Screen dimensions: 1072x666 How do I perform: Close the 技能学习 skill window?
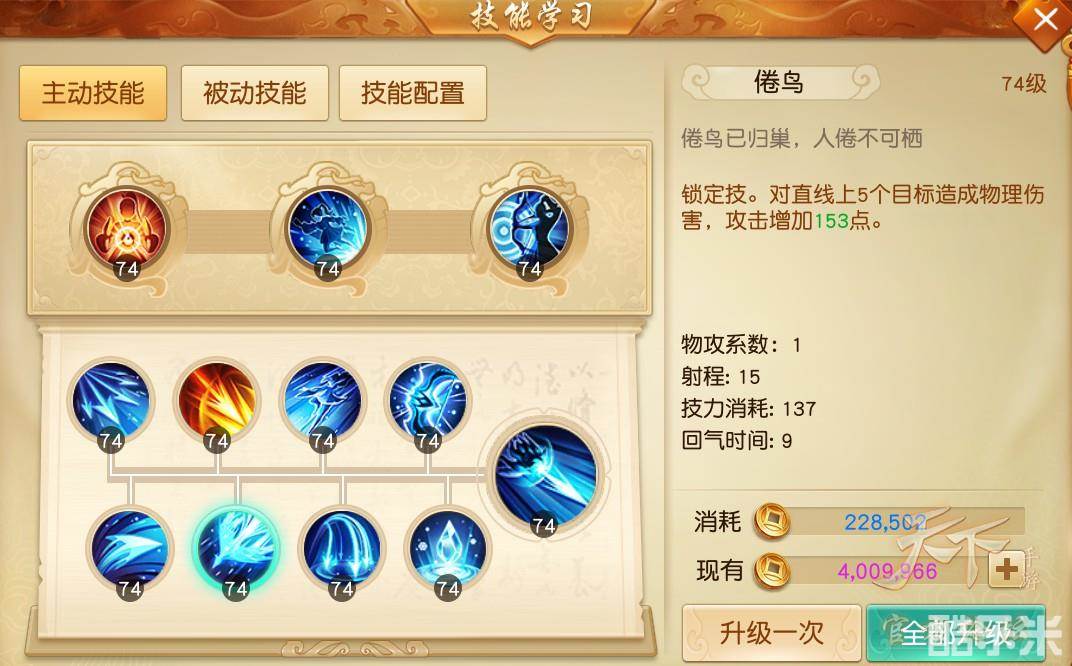pos(1046,21)
